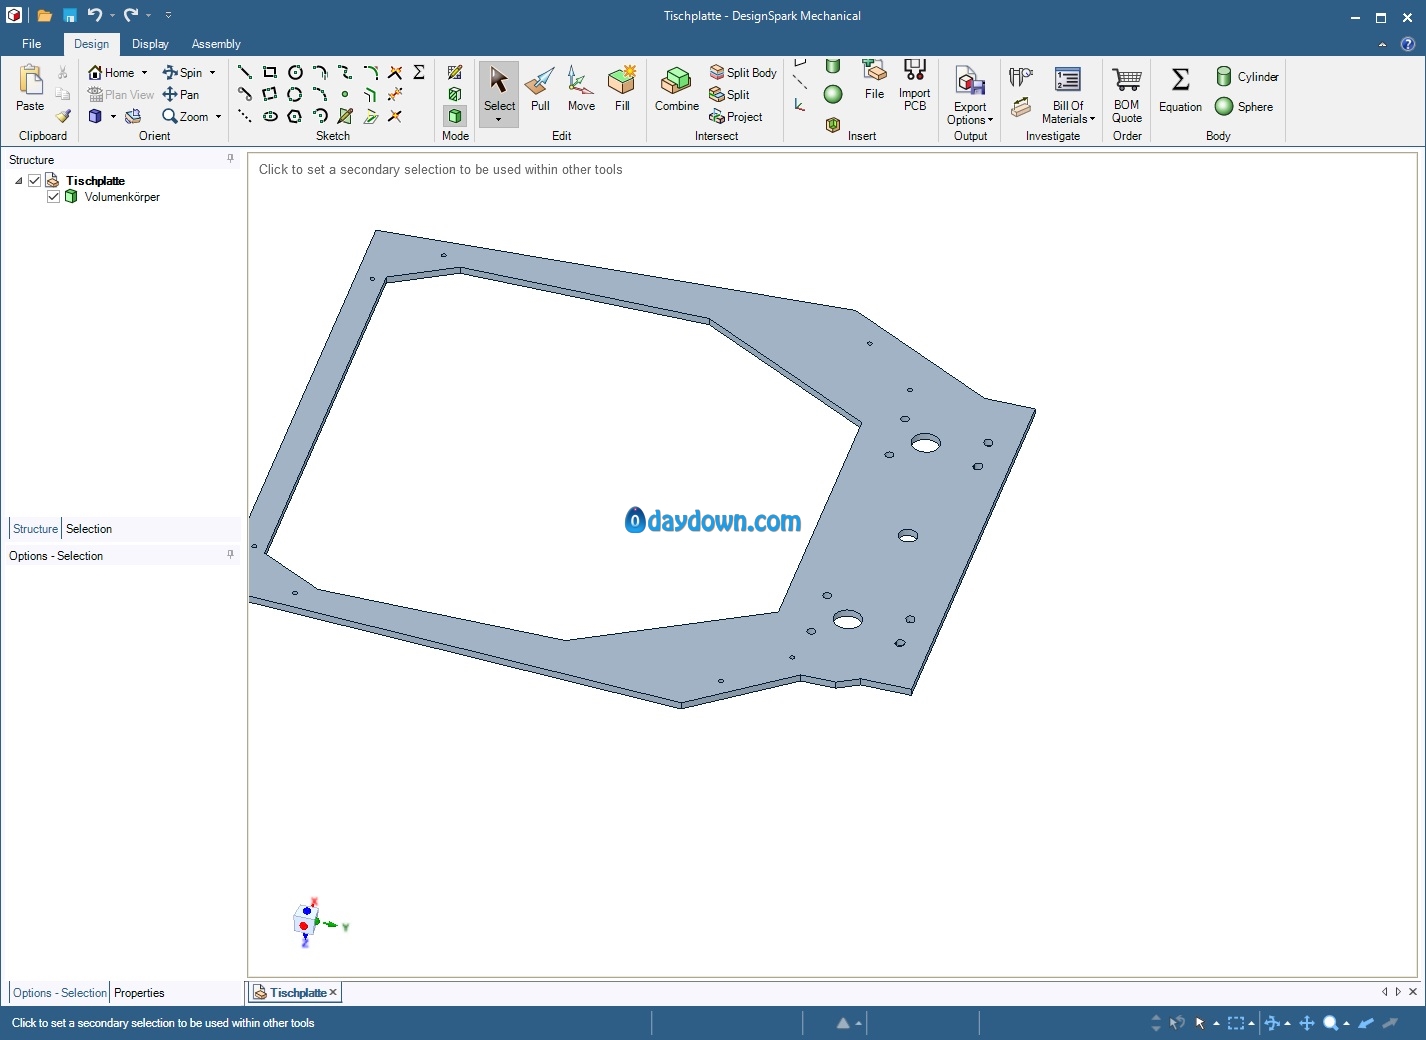
Task: Switch to the Assembly ribbon tab
Action: pyautogui.click(x=216, y=44)
